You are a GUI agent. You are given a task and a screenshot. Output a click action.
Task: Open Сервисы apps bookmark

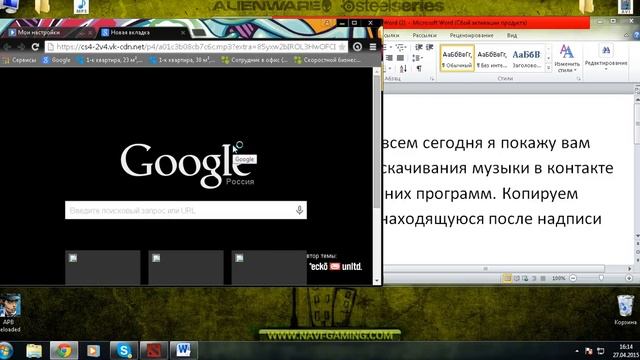19,60
